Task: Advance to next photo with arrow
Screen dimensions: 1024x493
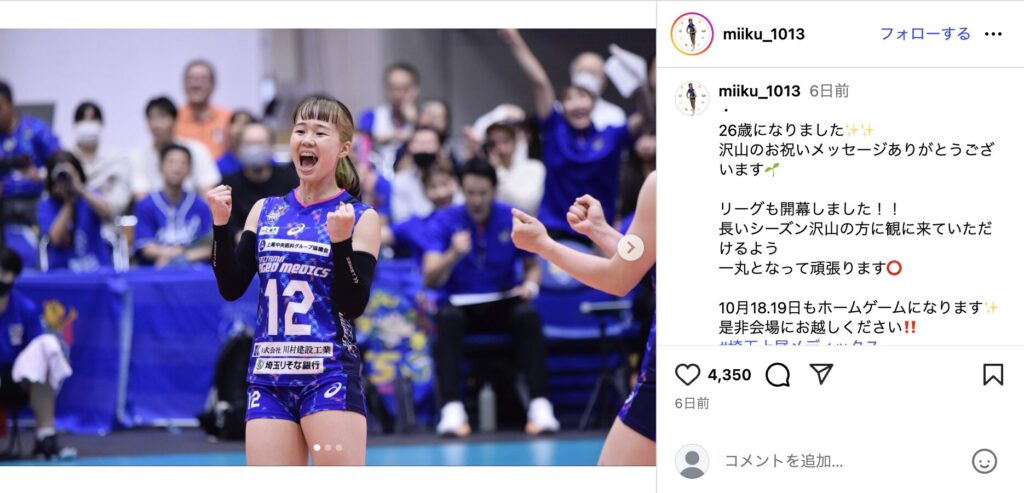Action: click(631, 247)
